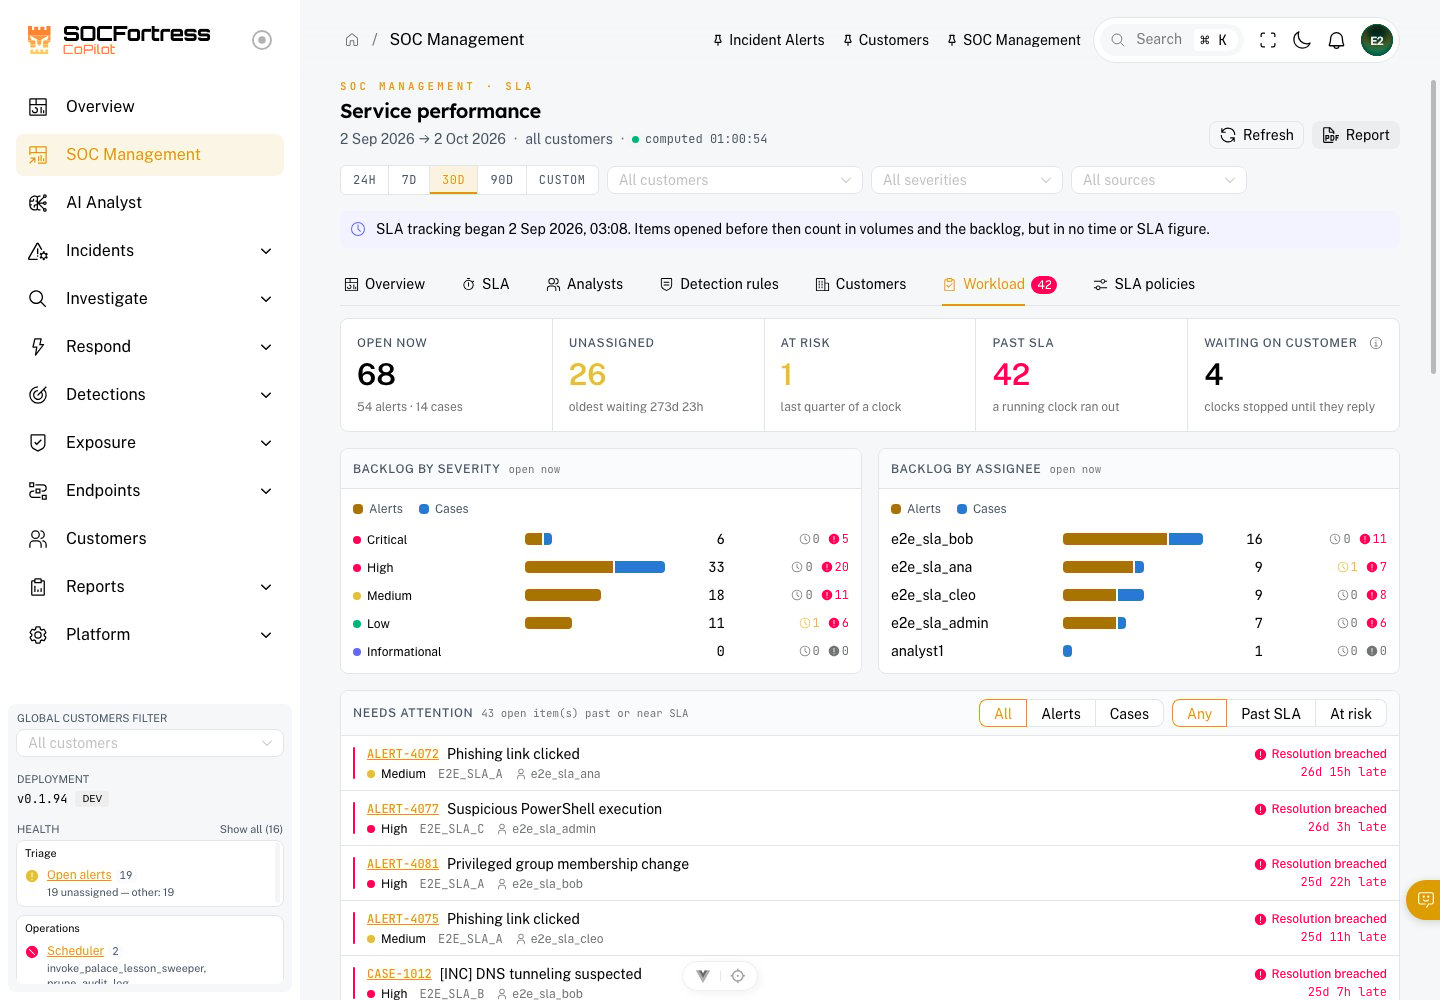Click the Overview icon in the sidebar
This screenshot has width=1440, height=1000.
point(38,107)
